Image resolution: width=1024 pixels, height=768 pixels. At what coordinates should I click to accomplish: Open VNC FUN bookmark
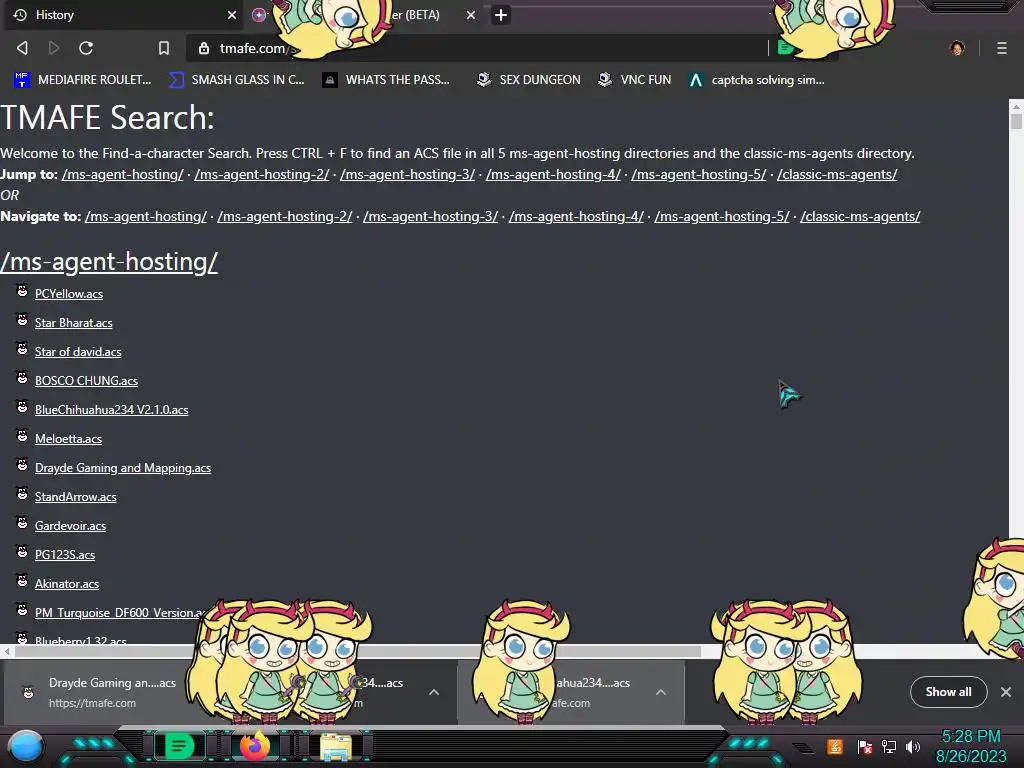pyautogui.click(x=635, y=80)
